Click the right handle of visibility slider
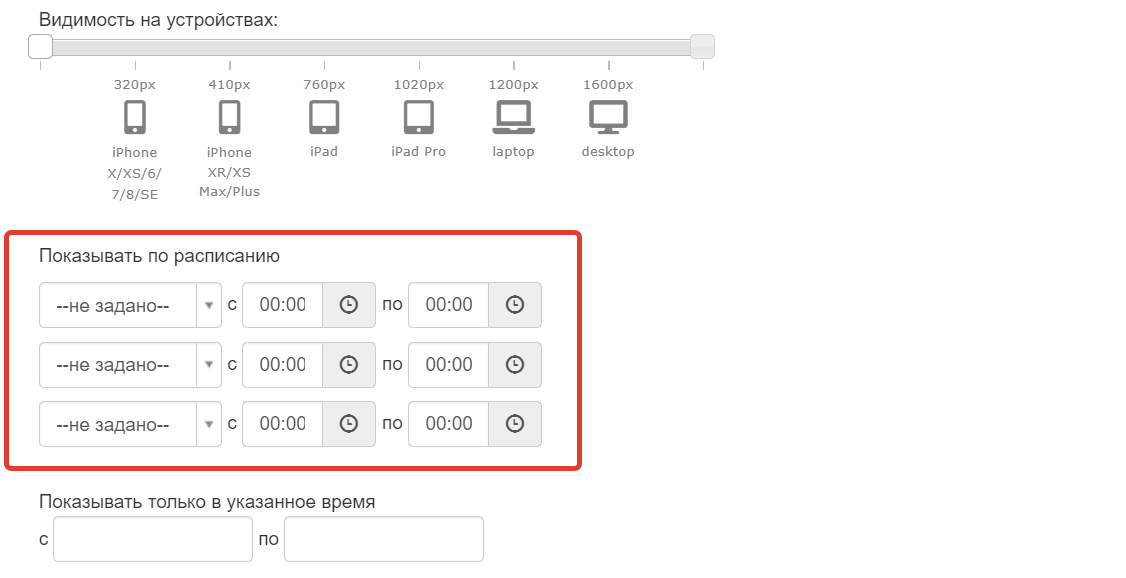 [x=702, y=47]
